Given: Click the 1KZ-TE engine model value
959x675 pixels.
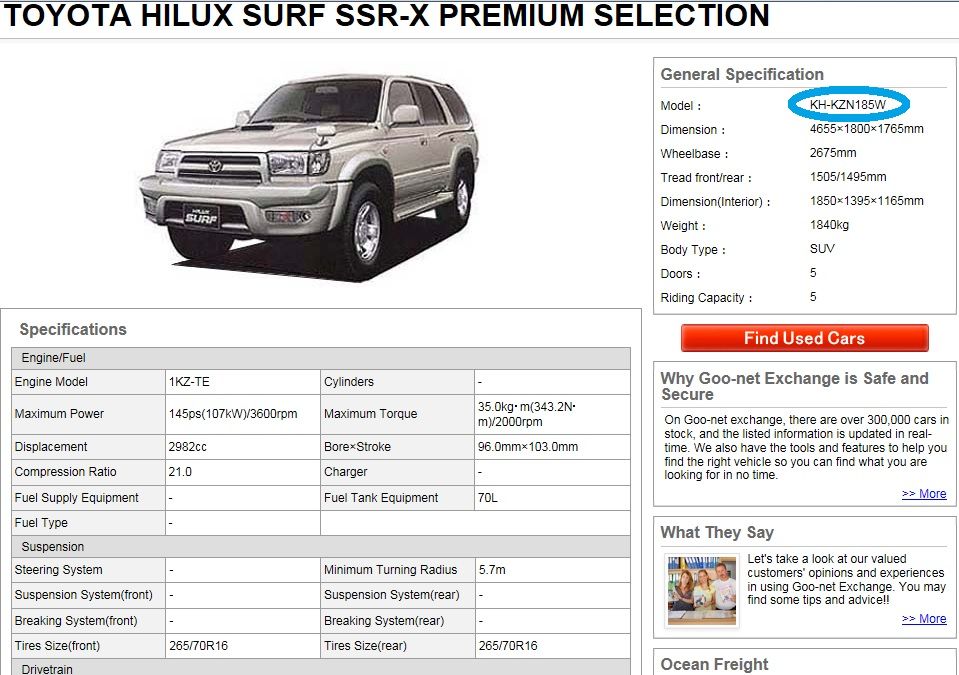Looking at the screenshot, I should coord(189,382).
